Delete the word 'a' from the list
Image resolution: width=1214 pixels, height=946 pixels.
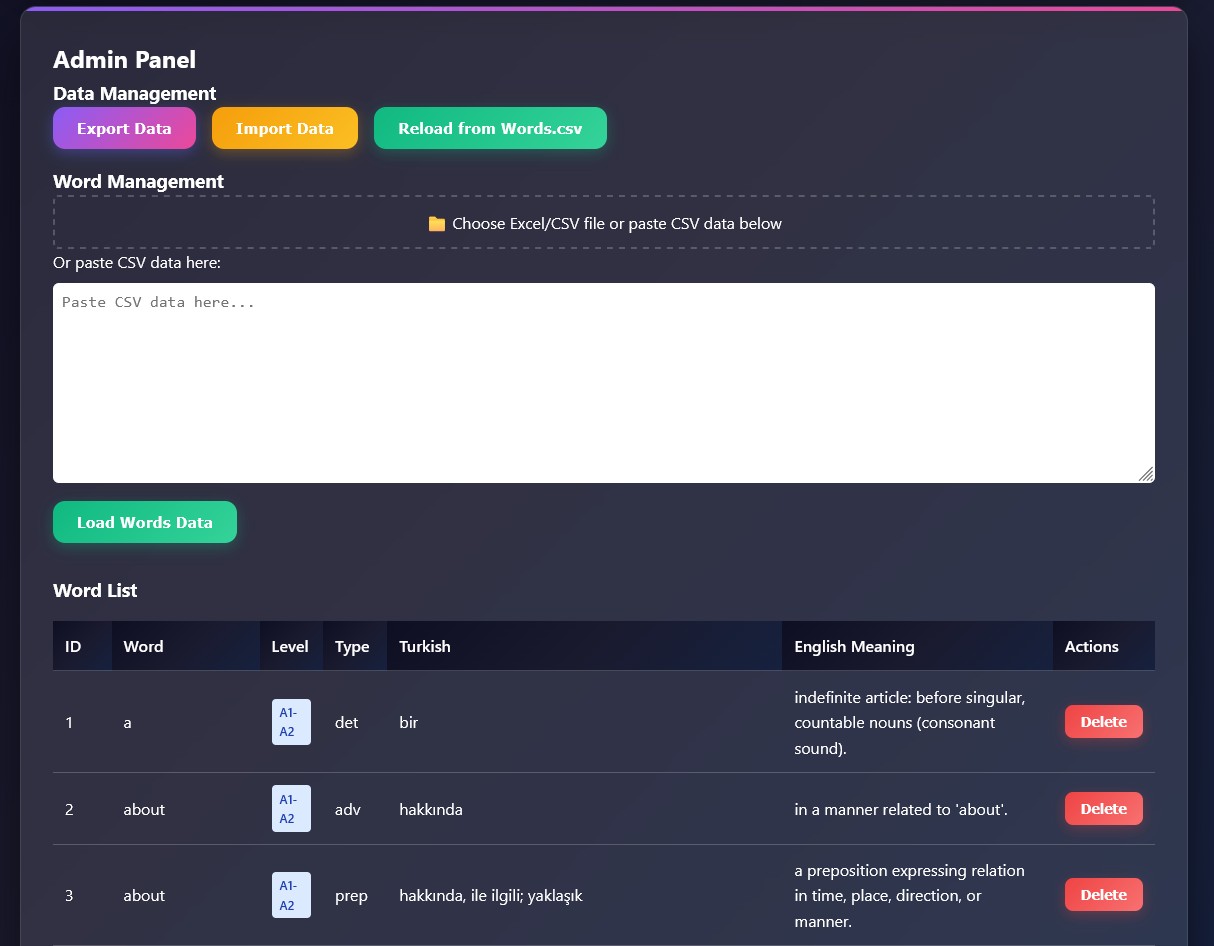point(1103,721)
